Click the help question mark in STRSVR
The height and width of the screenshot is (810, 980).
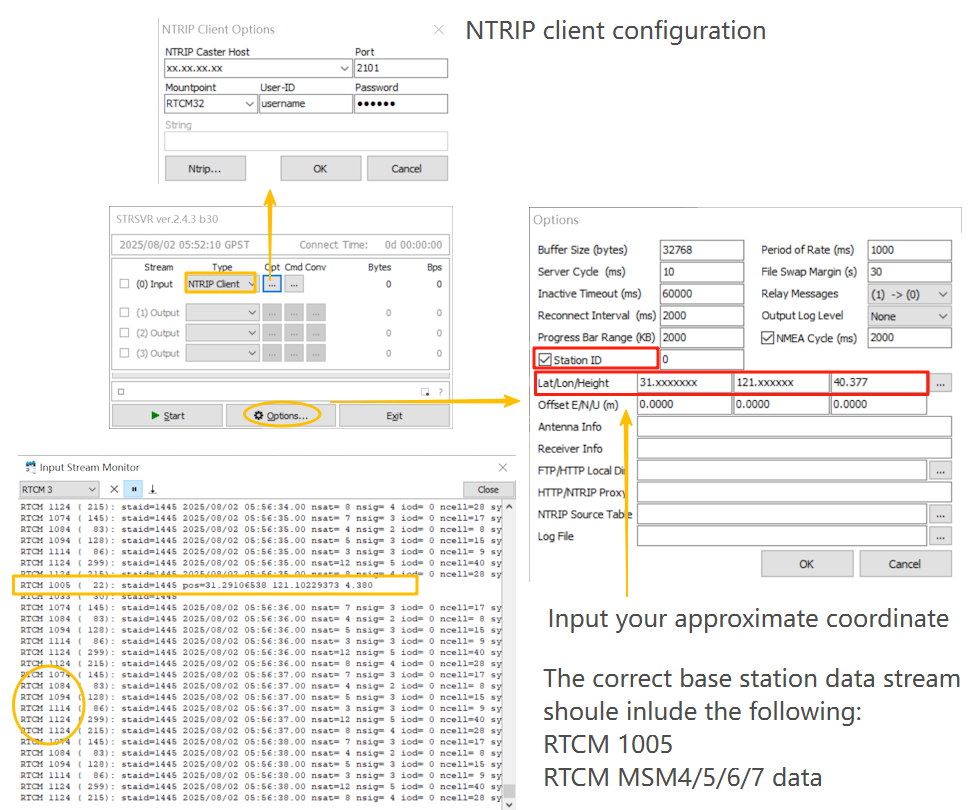(x=441, y=392)
